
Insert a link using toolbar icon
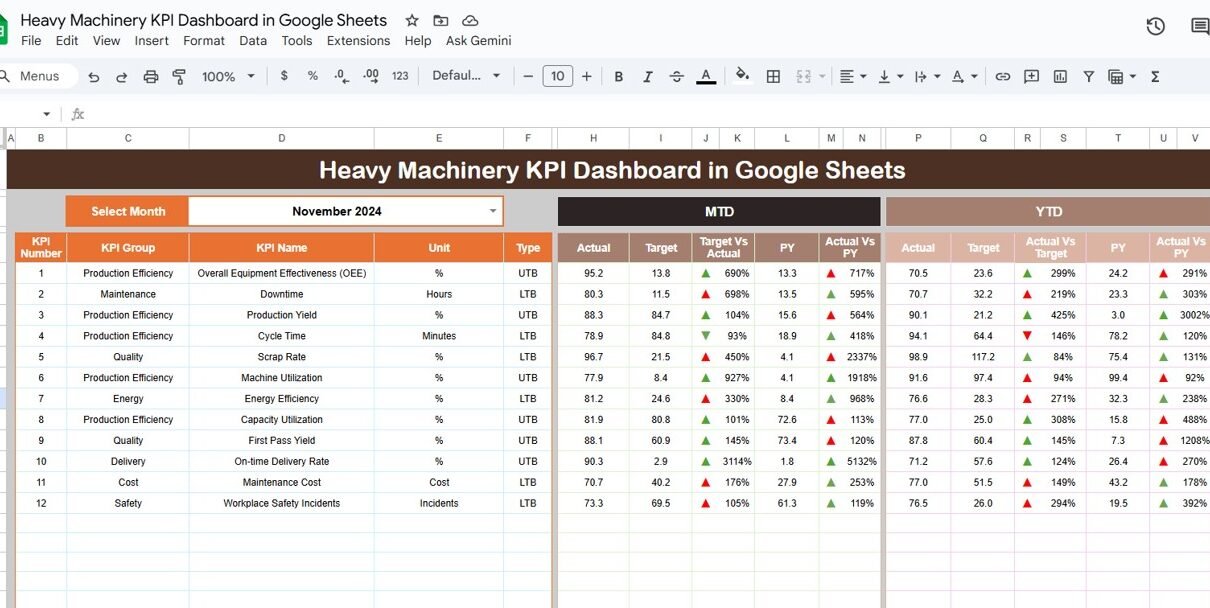pos(1002,77)
